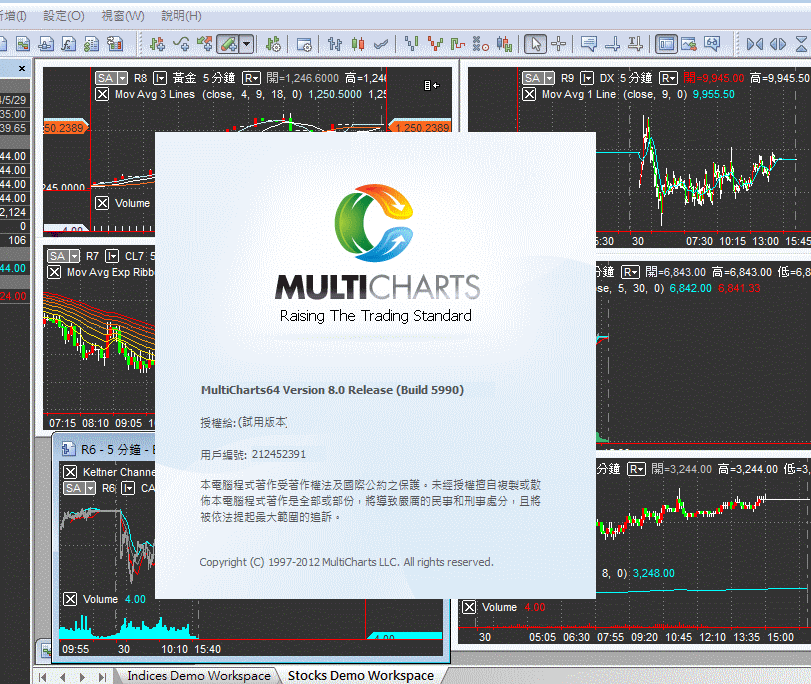Toggle Volume checkbox in lower-right chart
This screenshot has width=811, height=684.
tap(469, 607)
